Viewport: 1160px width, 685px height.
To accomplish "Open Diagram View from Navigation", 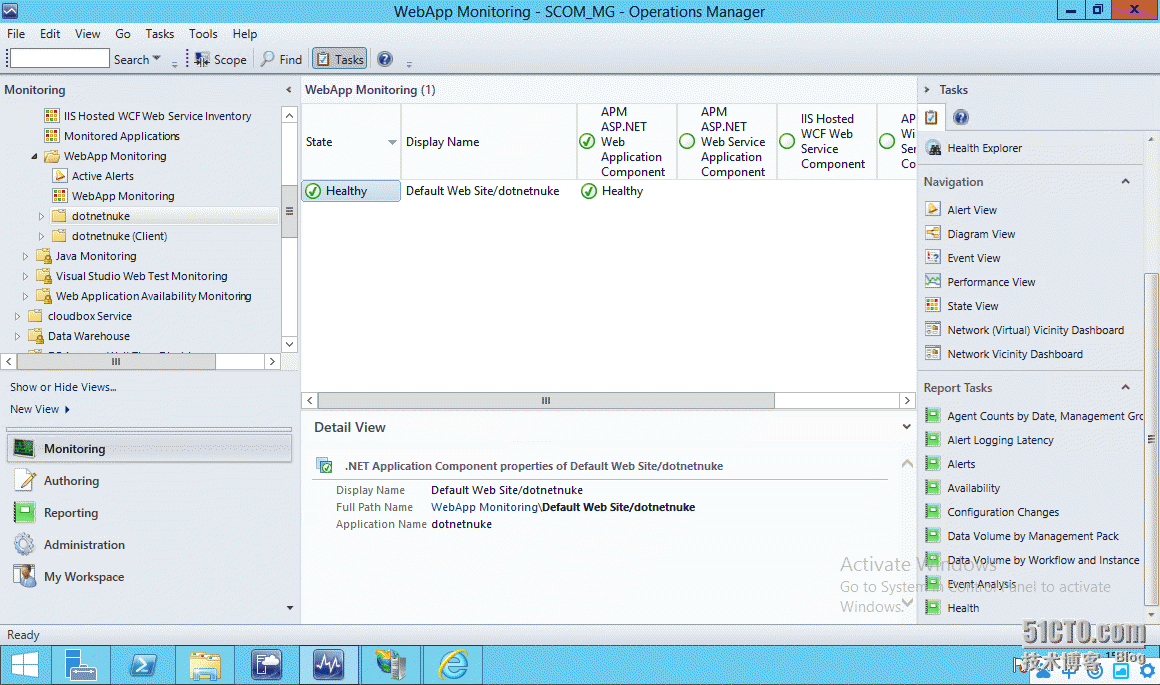I will pos(981,234).
